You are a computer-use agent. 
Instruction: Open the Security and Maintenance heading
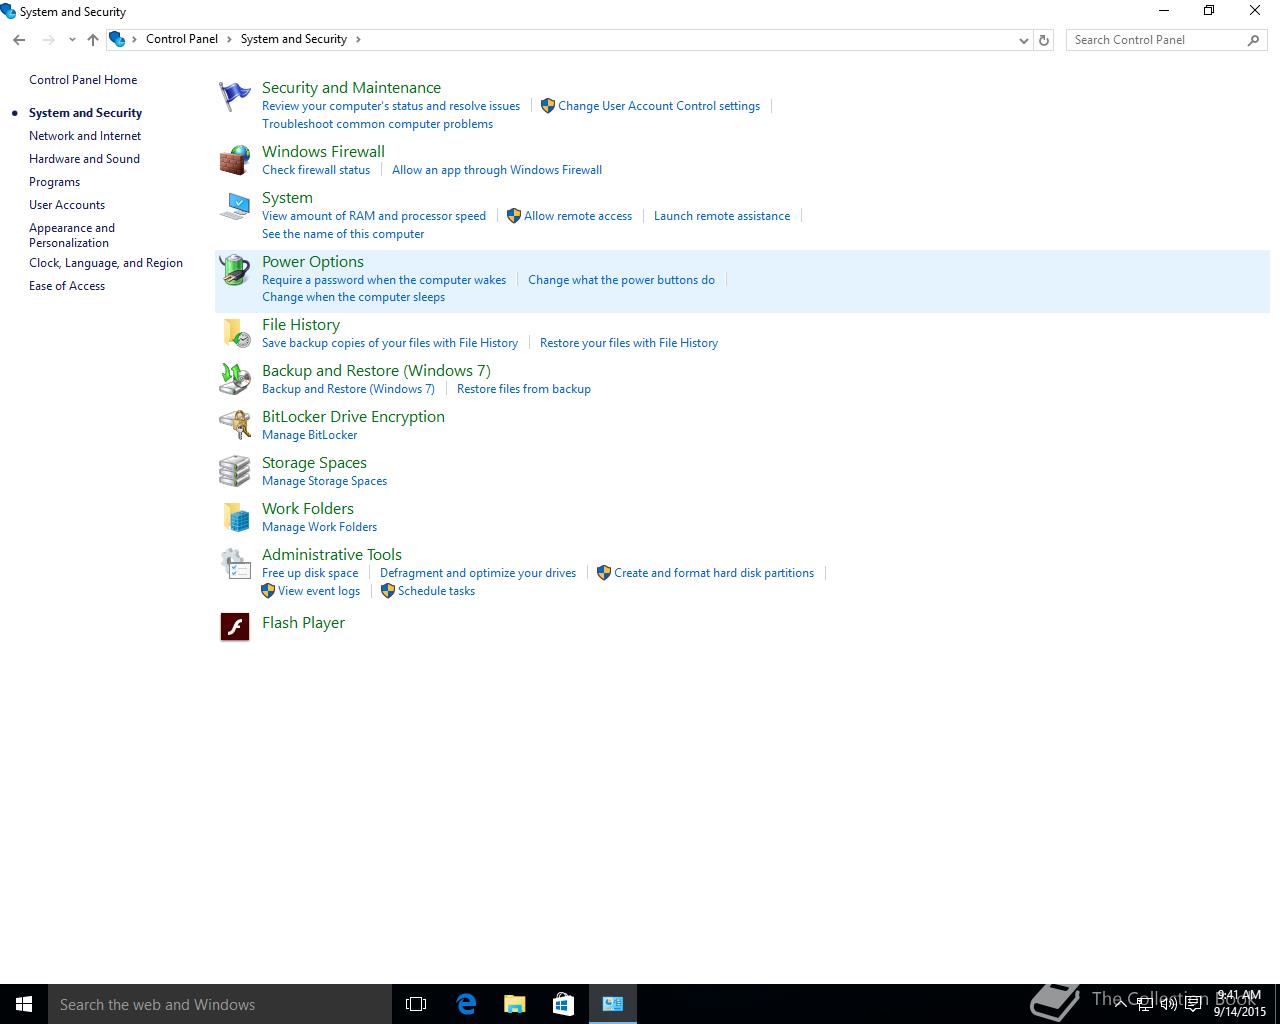coord(351,88)
